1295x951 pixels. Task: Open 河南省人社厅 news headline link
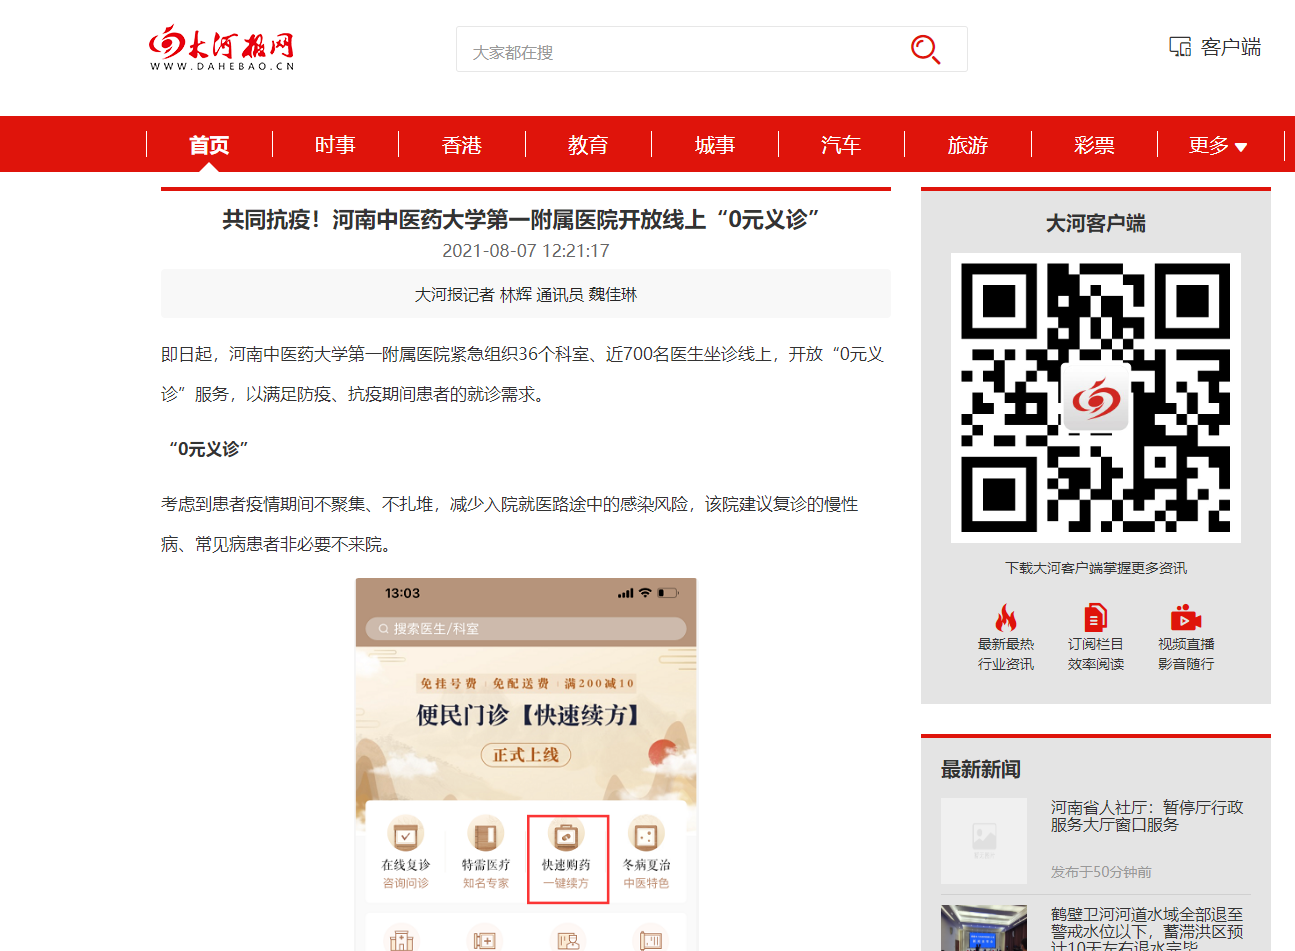point(1146,816)
